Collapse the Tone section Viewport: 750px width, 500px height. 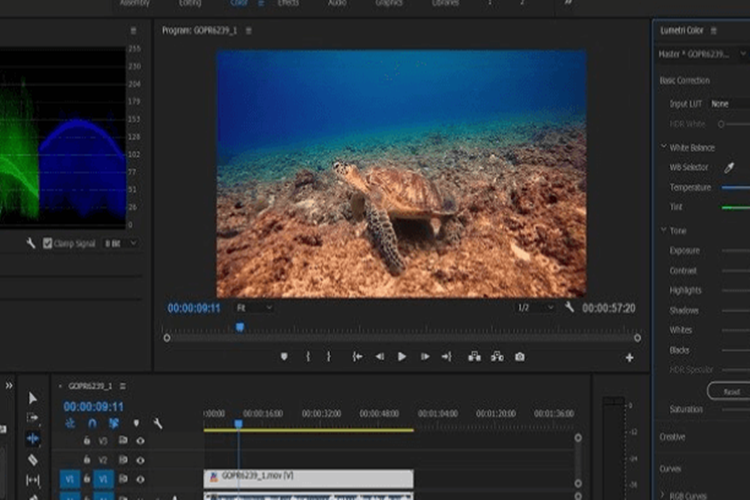[x=663, y=230]
